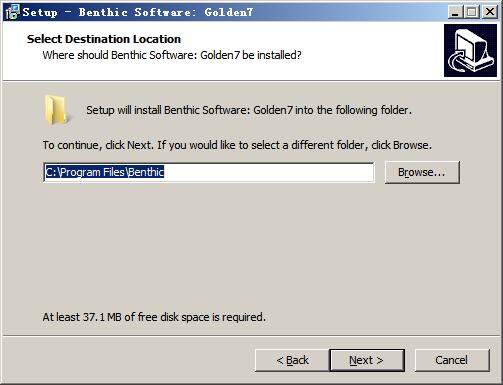The height and width of the screenshot is (385, 503).
Task: Open the Browse folder dialog
Action: (x=422, y=172)
